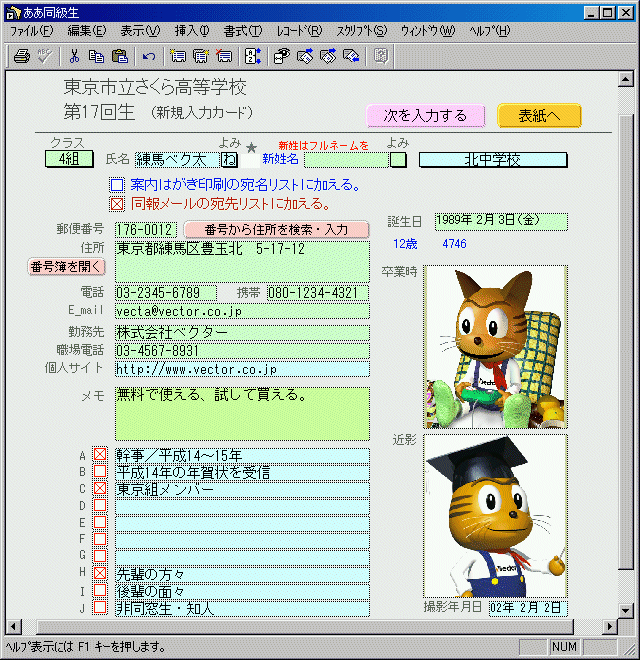Open the レコード(R) menu
Screen dimensions: 640x660
click(x=299, y=31)
